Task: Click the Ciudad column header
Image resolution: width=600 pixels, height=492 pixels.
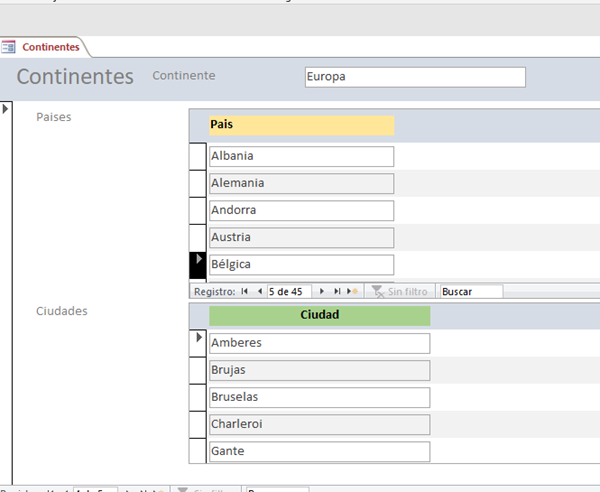Action: point(320,315)
